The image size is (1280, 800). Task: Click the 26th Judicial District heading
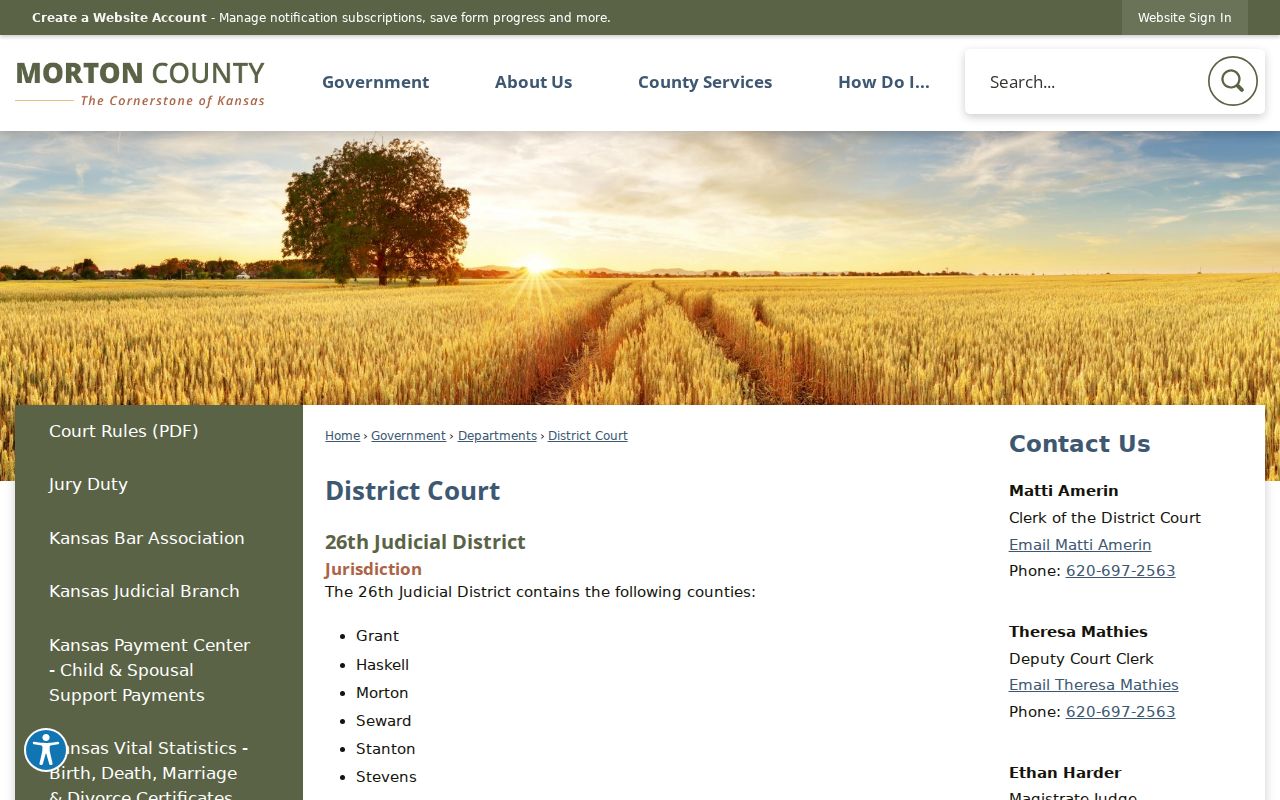click(x=425, y=542)
